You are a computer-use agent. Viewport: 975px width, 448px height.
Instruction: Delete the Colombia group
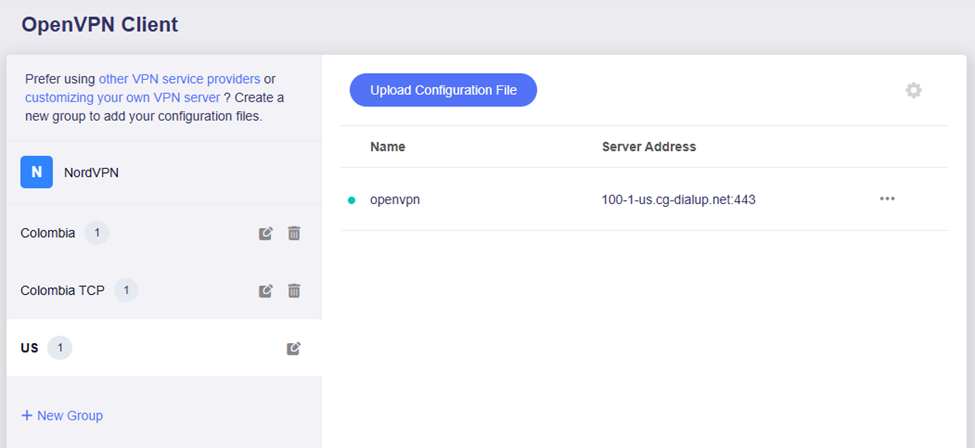(x=294, y=233)
